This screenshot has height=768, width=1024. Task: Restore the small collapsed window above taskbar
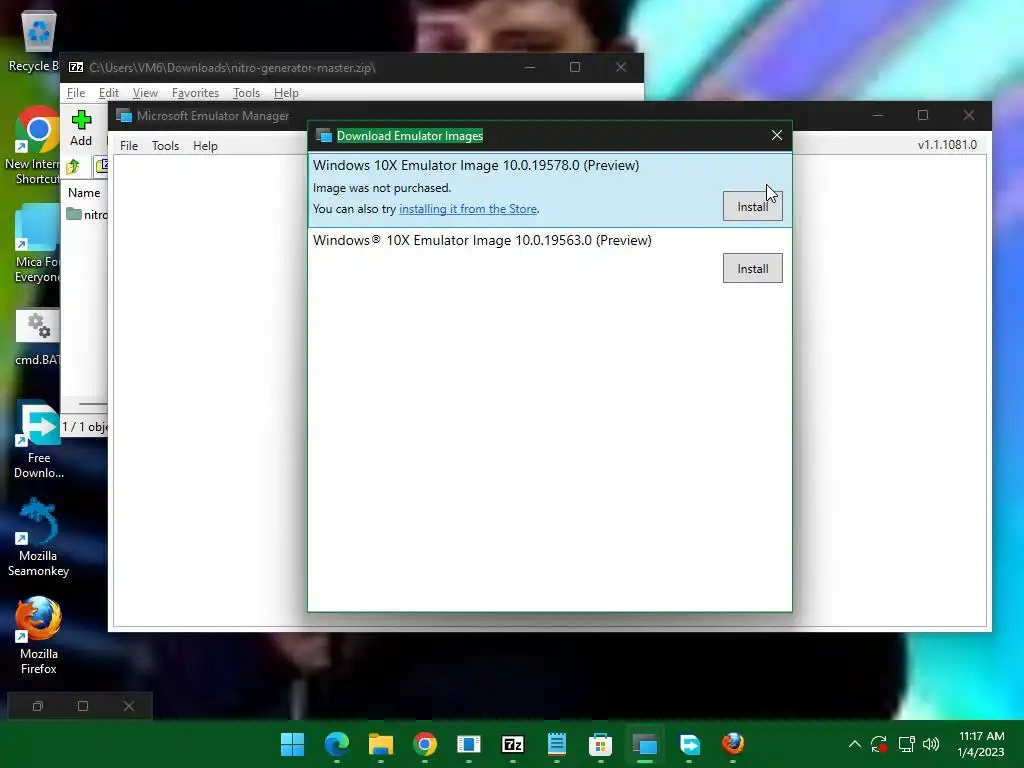[38, 706]
